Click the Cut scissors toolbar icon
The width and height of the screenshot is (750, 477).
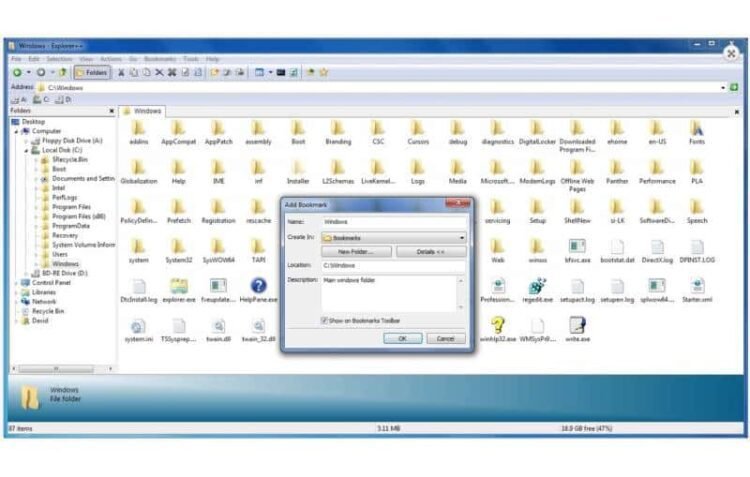tap(121, 73)
